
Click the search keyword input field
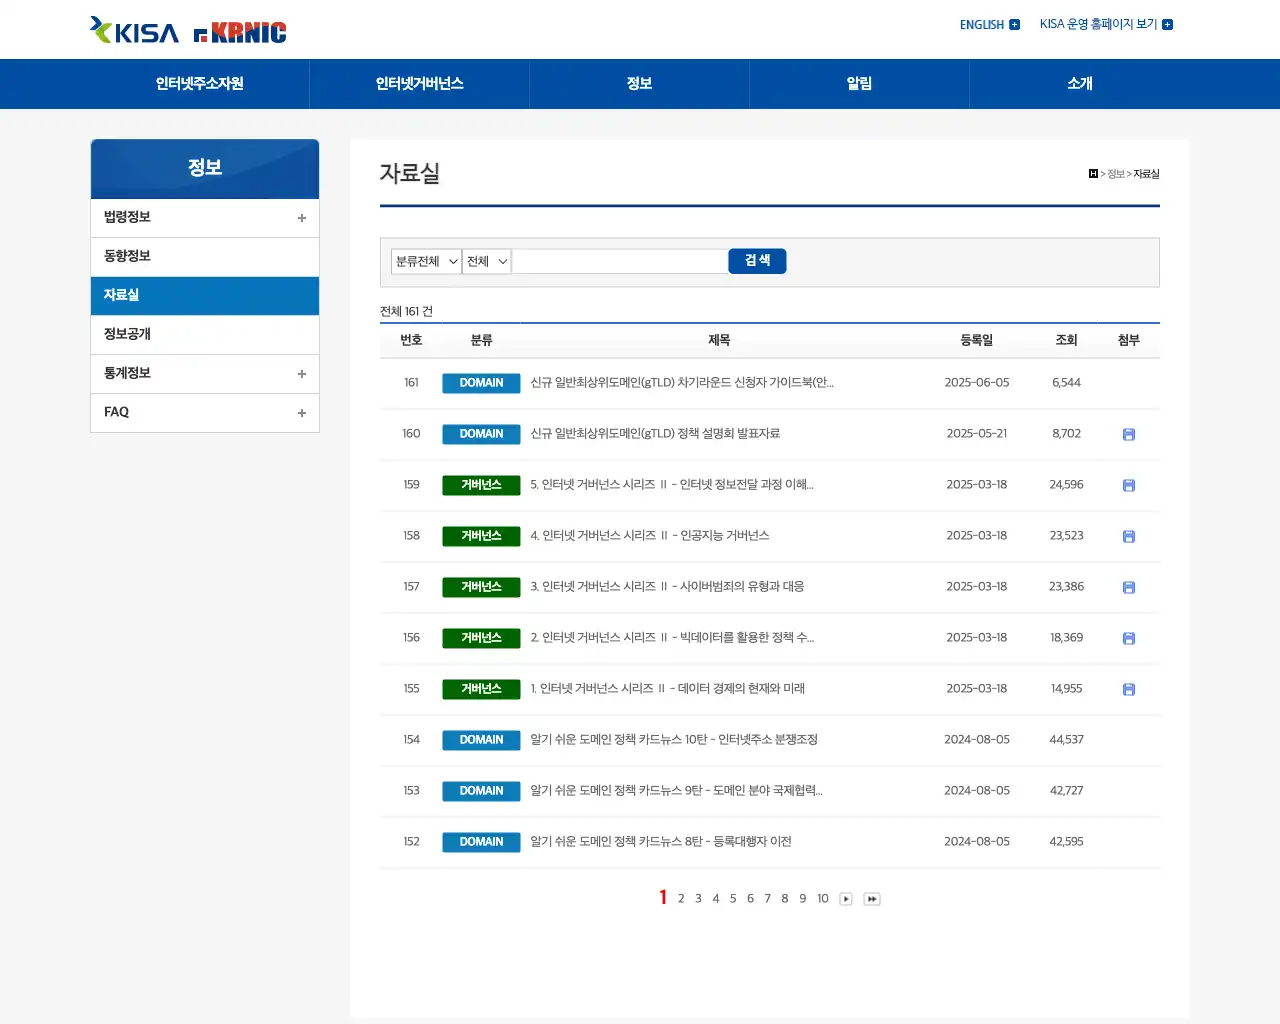(x=620, y=261)
